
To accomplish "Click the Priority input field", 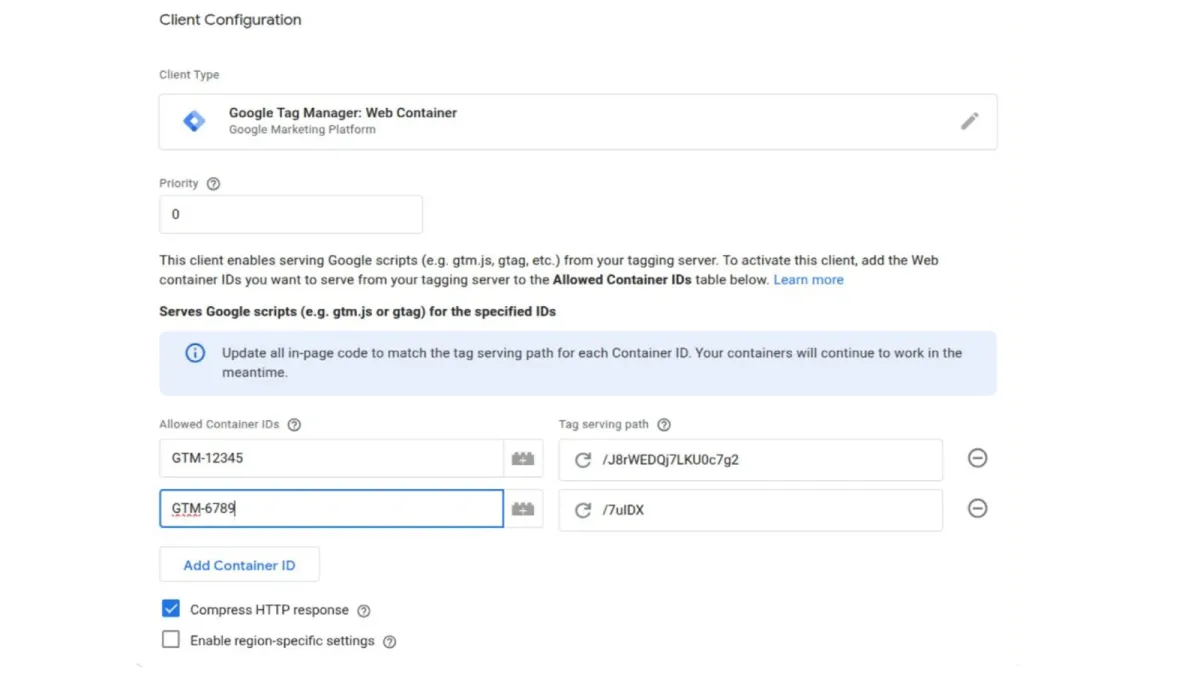I will (x=291, y=215).
